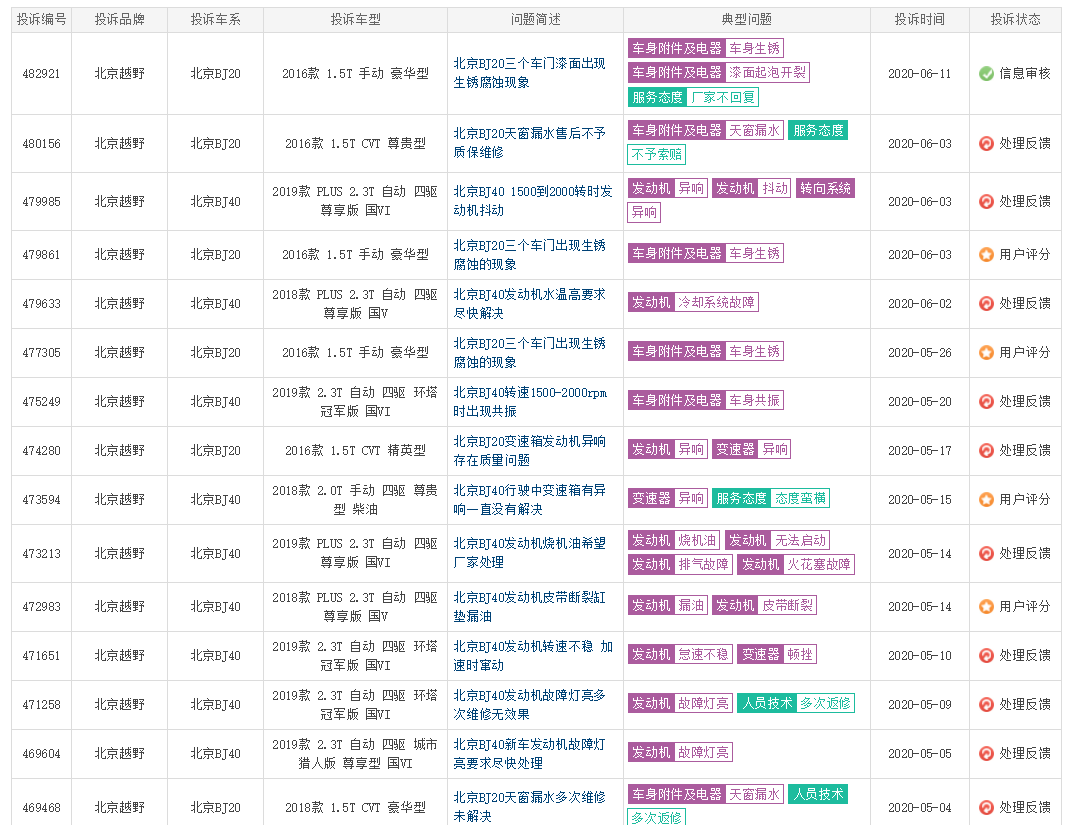The image size is (1073, 825).
Task: Click orange rating icon in row 477305
Action: [x=986, y=353]
